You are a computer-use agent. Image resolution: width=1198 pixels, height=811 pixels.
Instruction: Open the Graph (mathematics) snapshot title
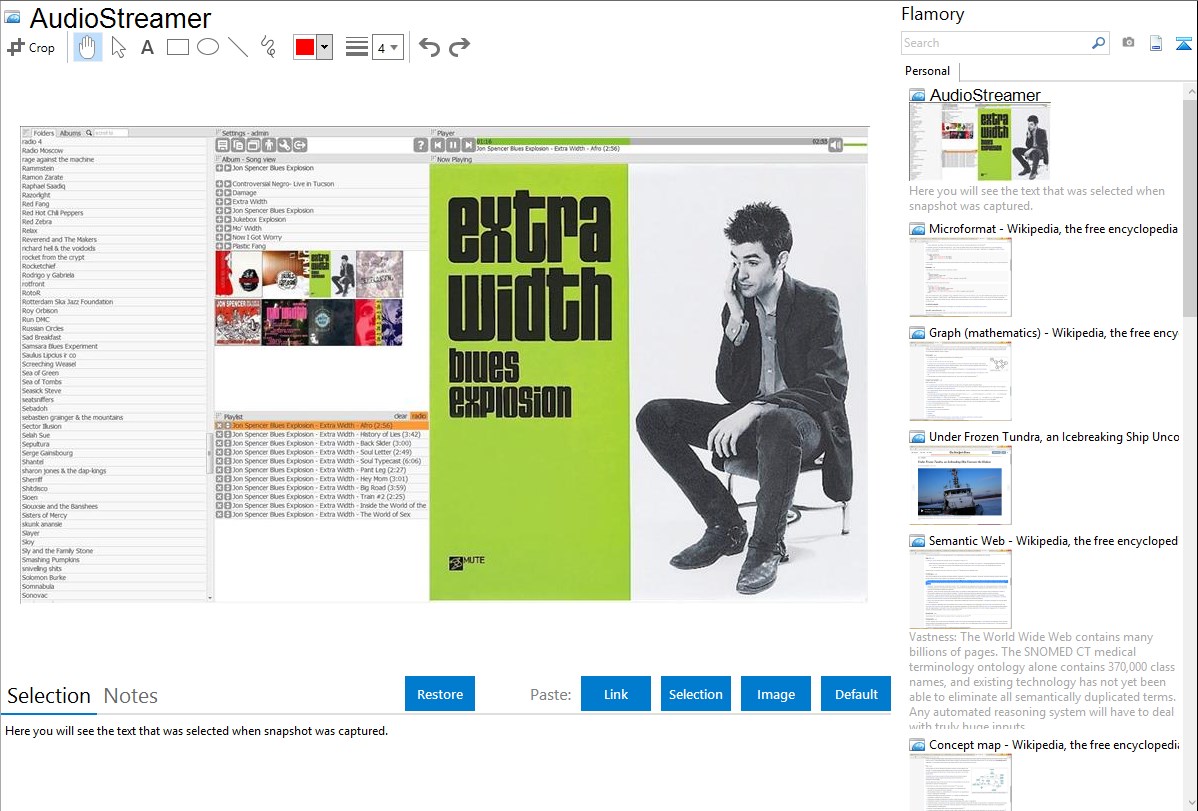click(x=1054, y=333)
